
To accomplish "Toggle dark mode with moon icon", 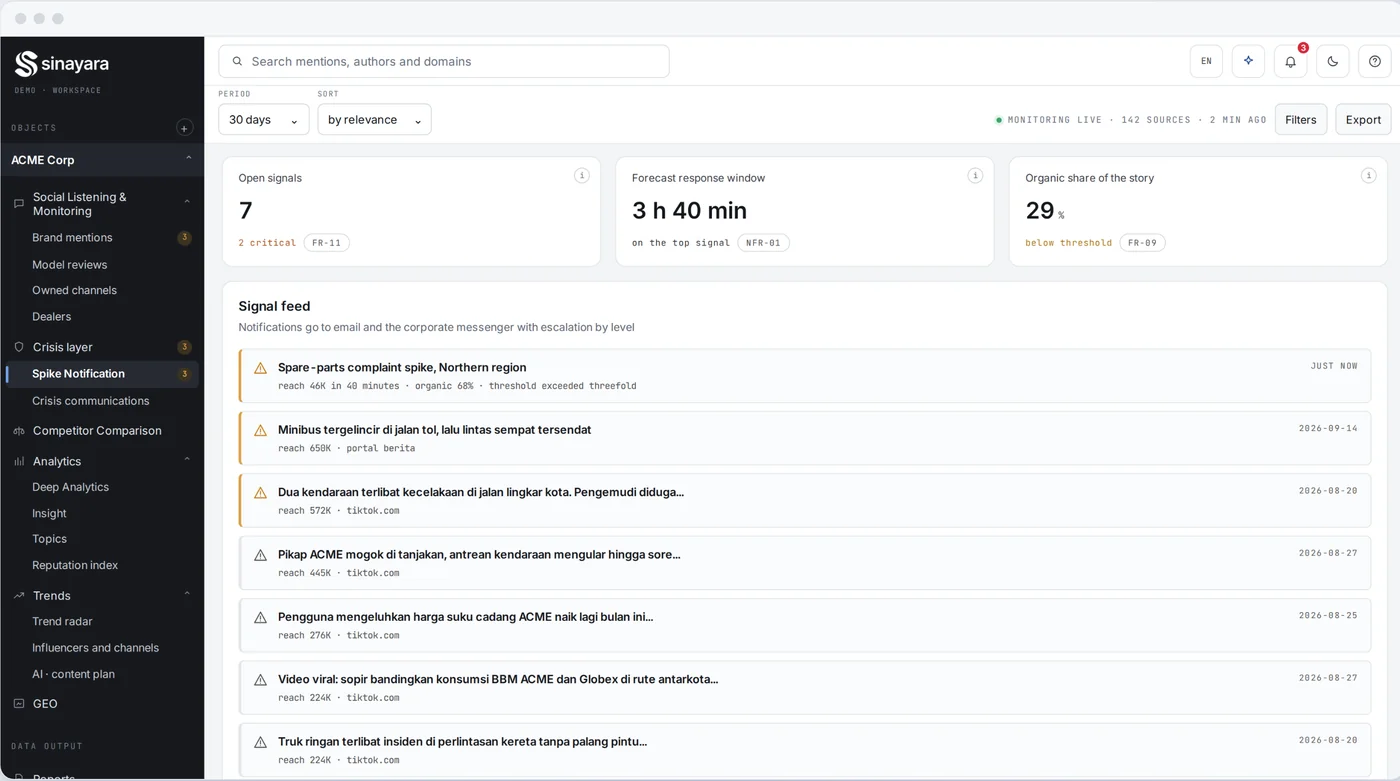I will coord(1333,61).
